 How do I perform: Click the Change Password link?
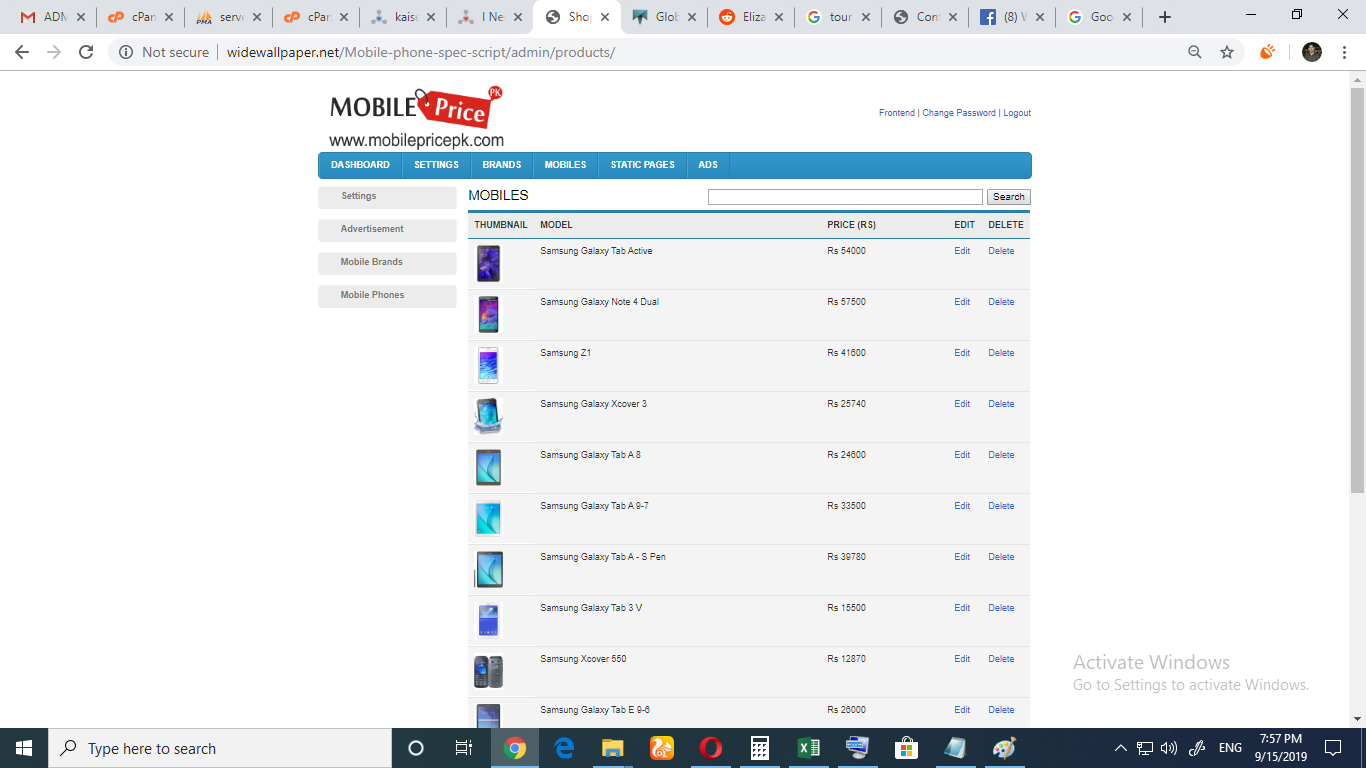point(959,113)
